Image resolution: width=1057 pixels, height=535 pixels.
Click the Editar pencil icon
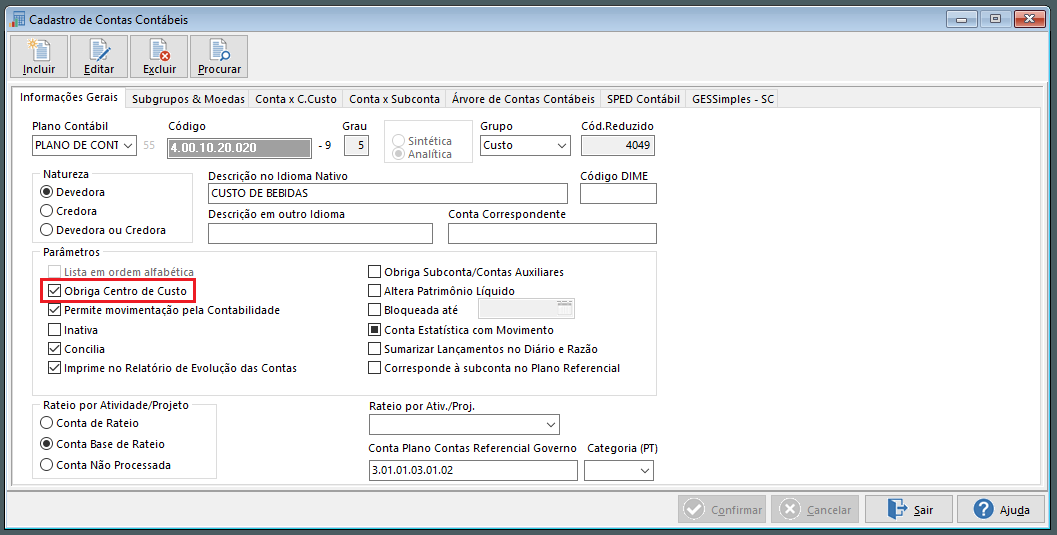99,56
